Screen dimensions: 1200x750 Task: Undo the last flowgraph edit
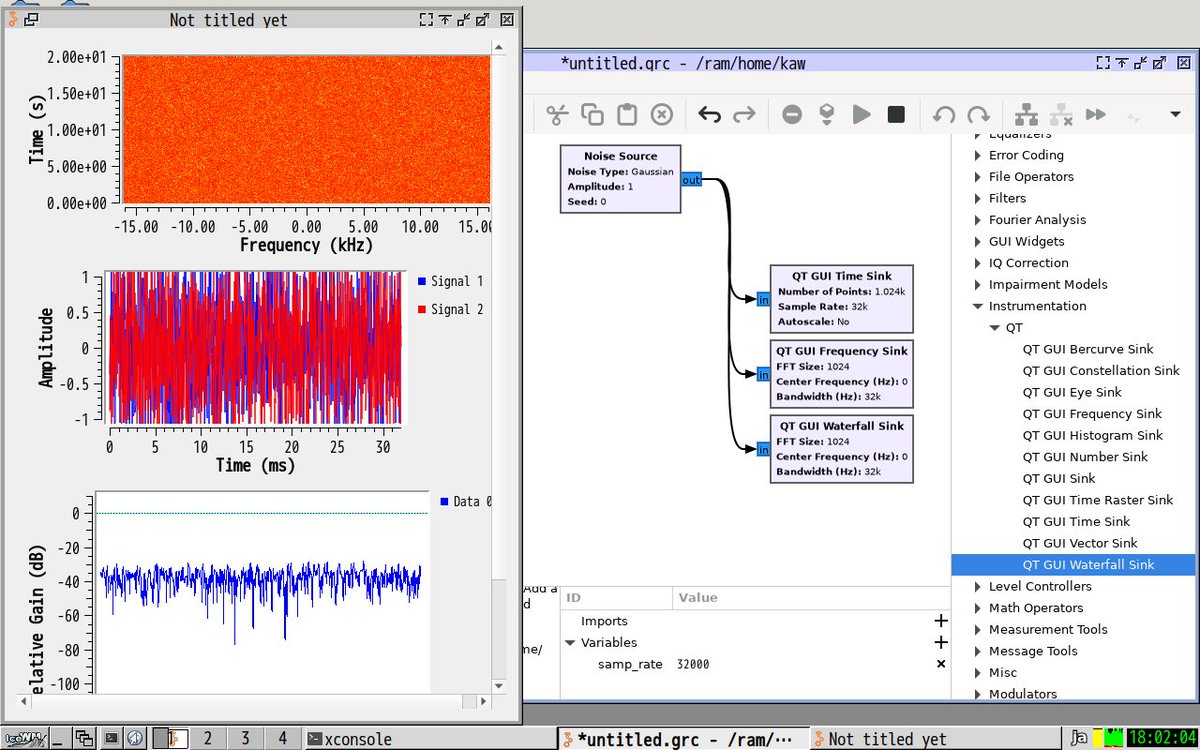(x=709, y=114)
